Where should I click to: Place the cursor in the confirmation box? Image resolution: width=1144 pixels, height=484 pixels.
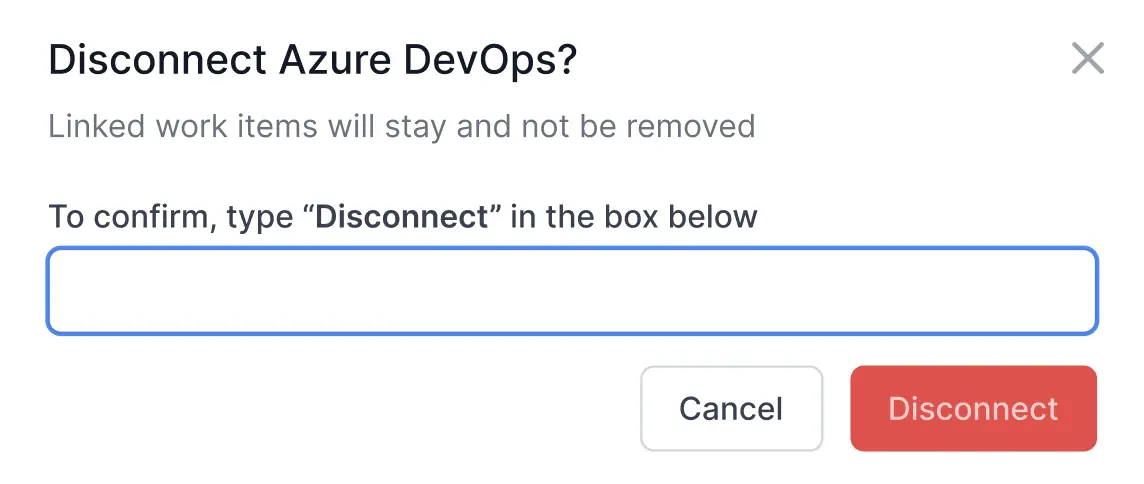(572, 291)
